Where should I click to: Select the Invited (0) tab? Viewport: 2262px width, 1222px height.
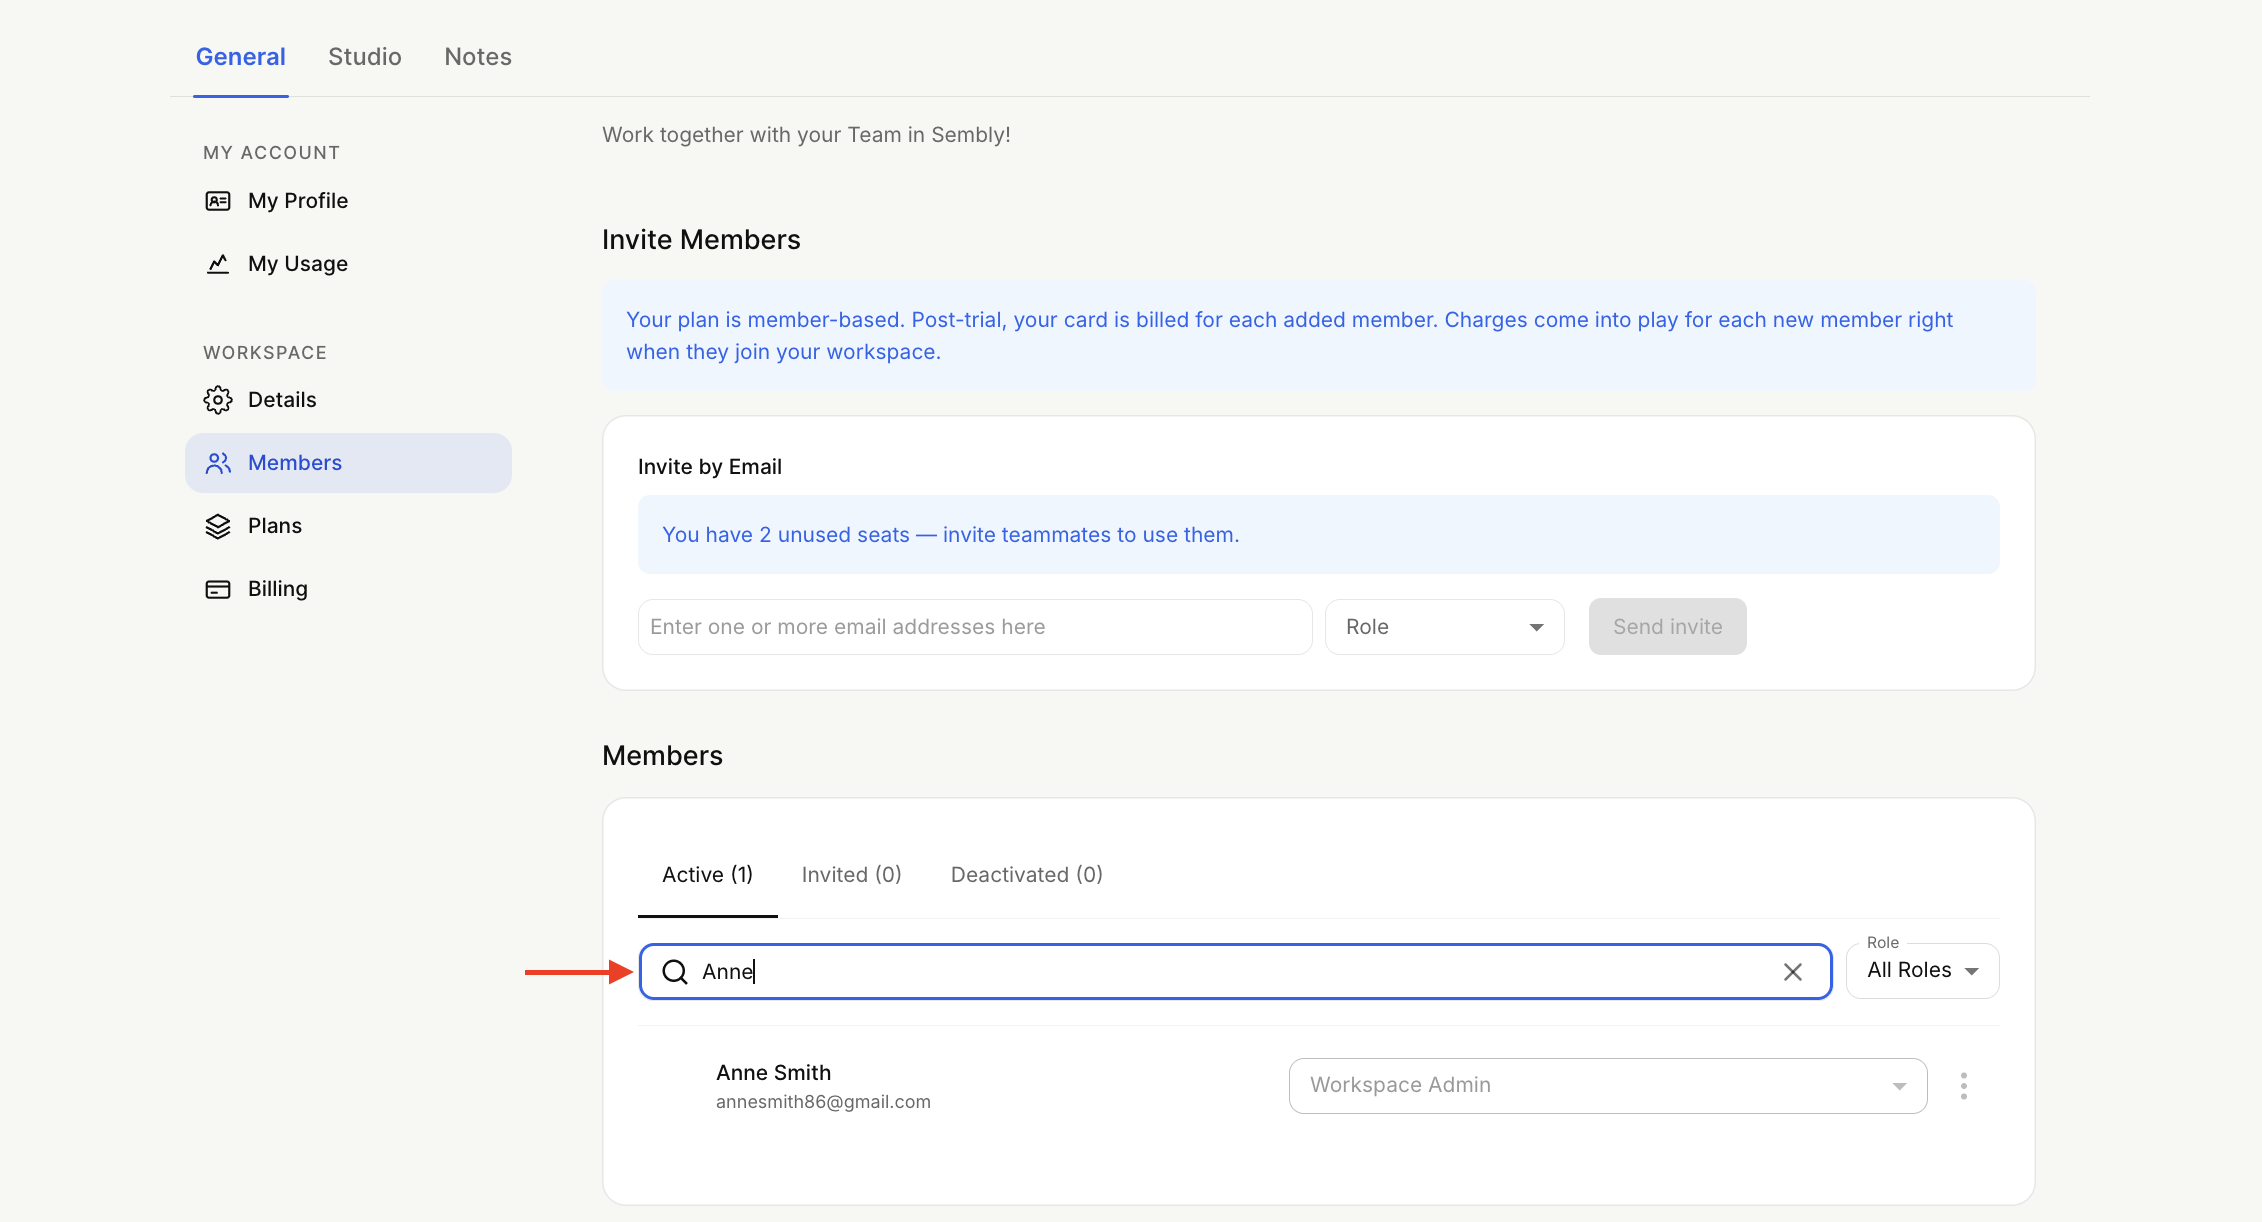[x=852, y=875]
